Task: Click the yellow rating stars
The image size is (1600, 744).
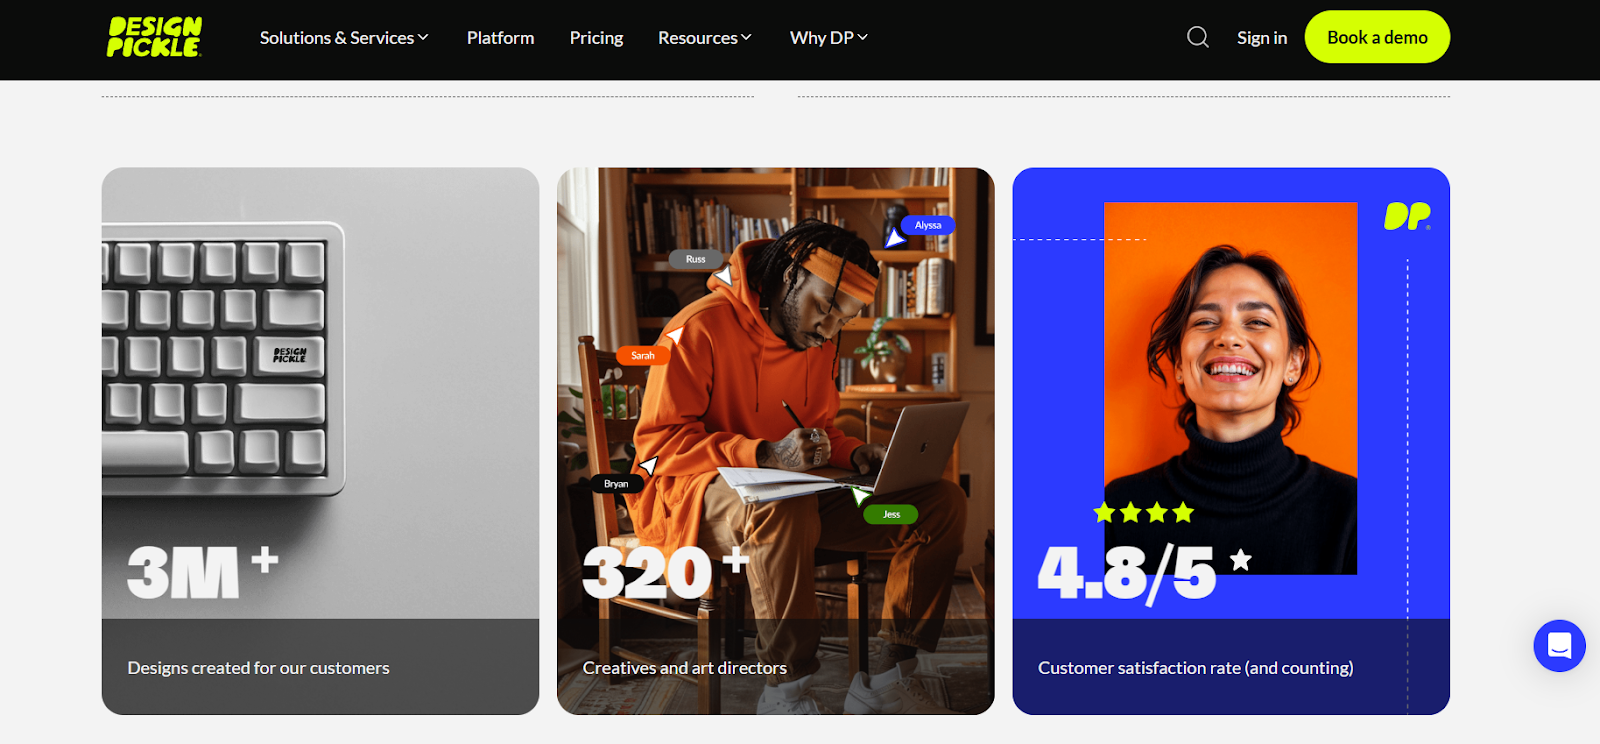Action: tap(1144, 513)
